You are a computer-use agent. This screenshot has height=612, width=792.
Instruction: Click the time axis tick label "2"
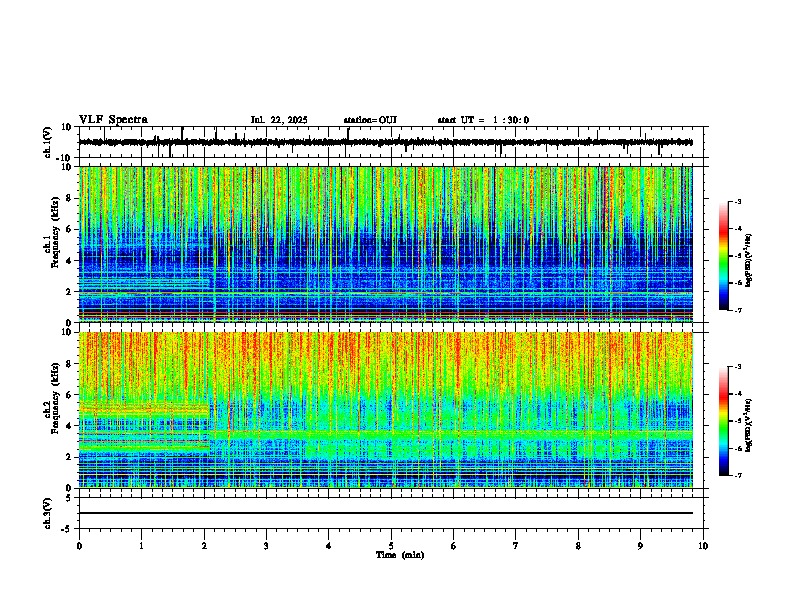(x=204, y=546)
